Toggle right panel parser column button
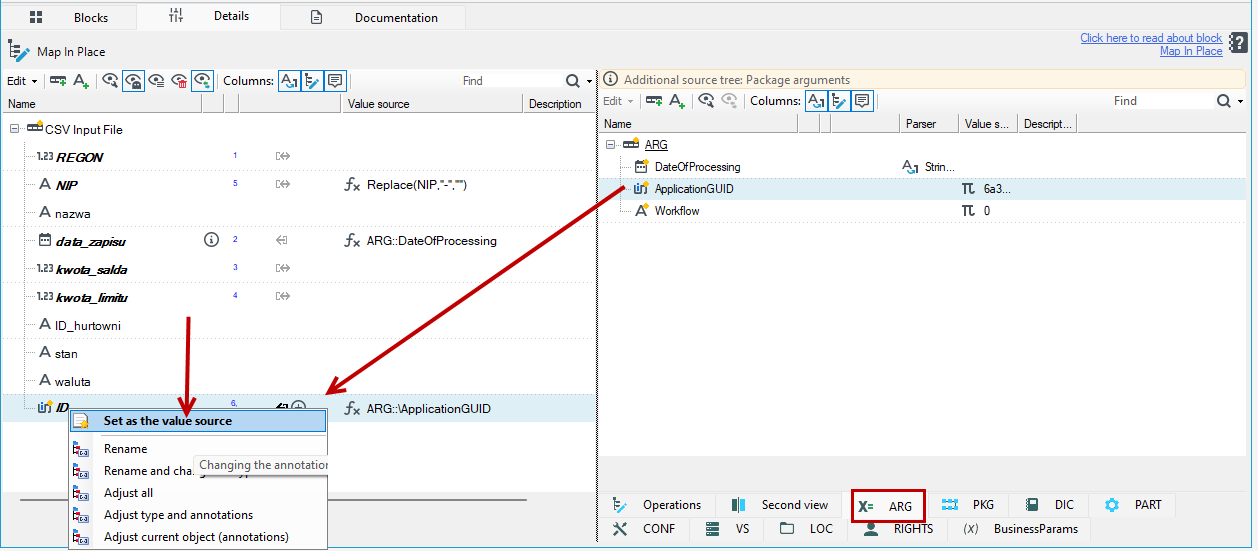Viewport: 1258px width, 556px height. tap(816, 101)
